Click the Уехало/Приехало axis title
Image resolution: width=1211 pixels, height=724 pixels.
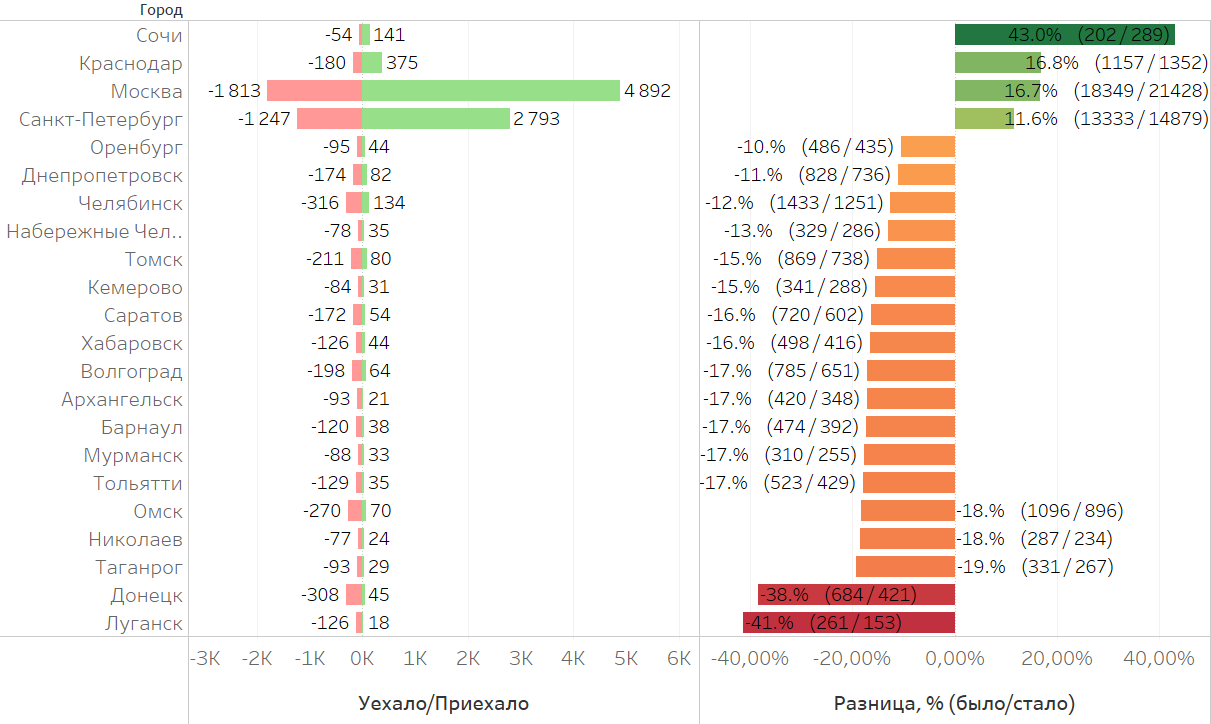(x=443, y=704)
